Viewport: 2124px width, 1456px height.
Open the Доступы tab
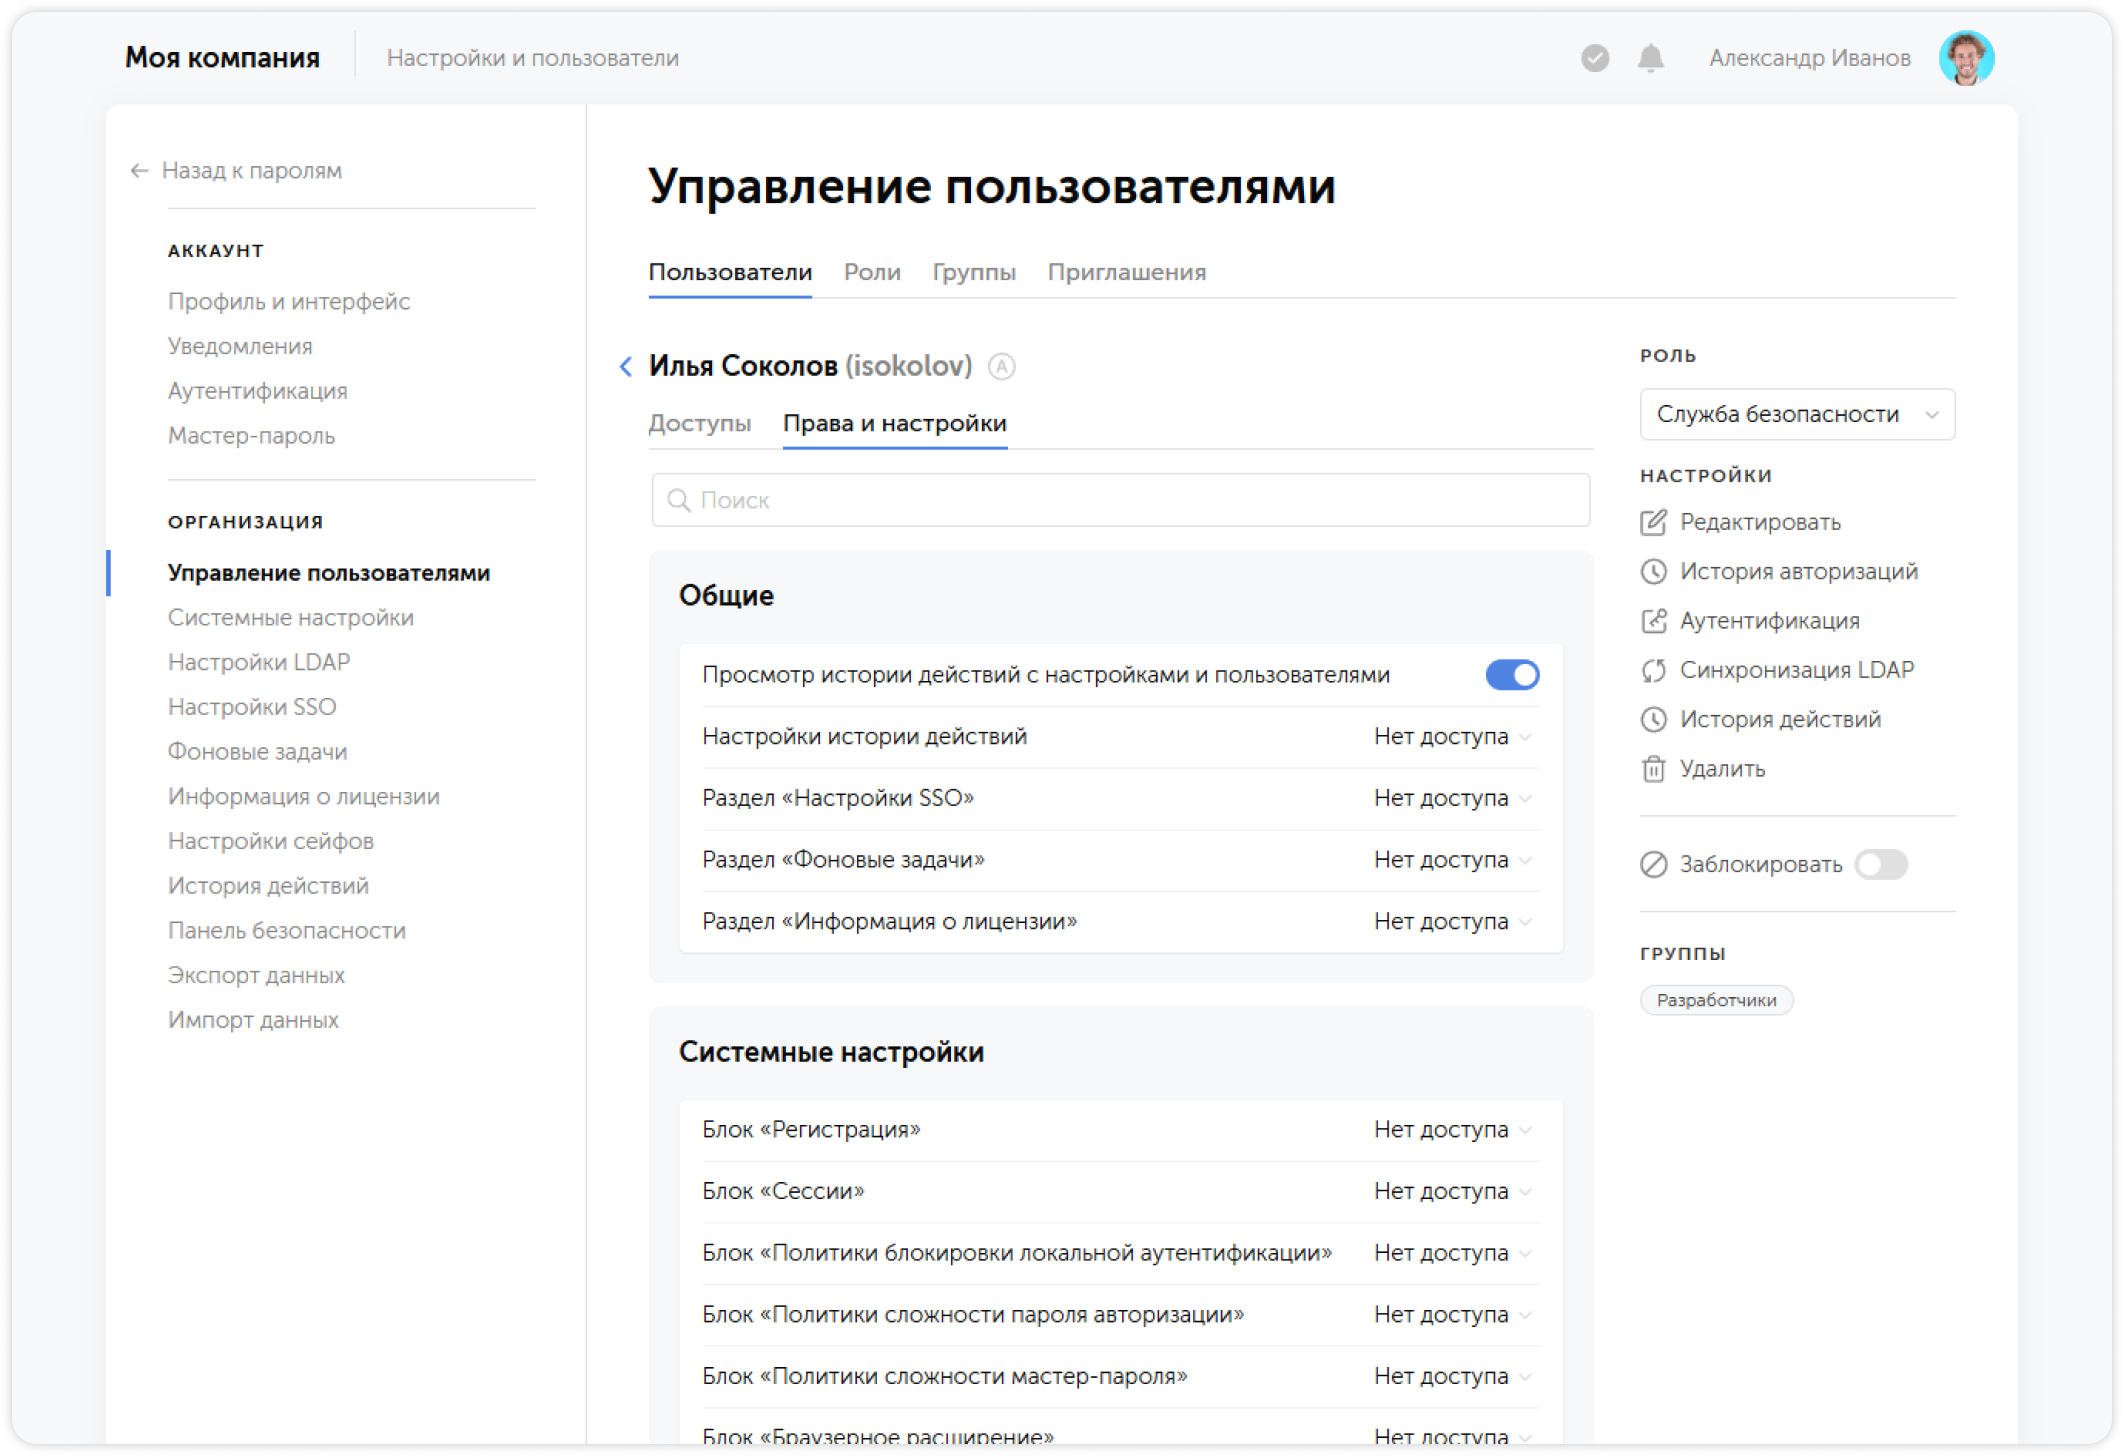(700, 423)
